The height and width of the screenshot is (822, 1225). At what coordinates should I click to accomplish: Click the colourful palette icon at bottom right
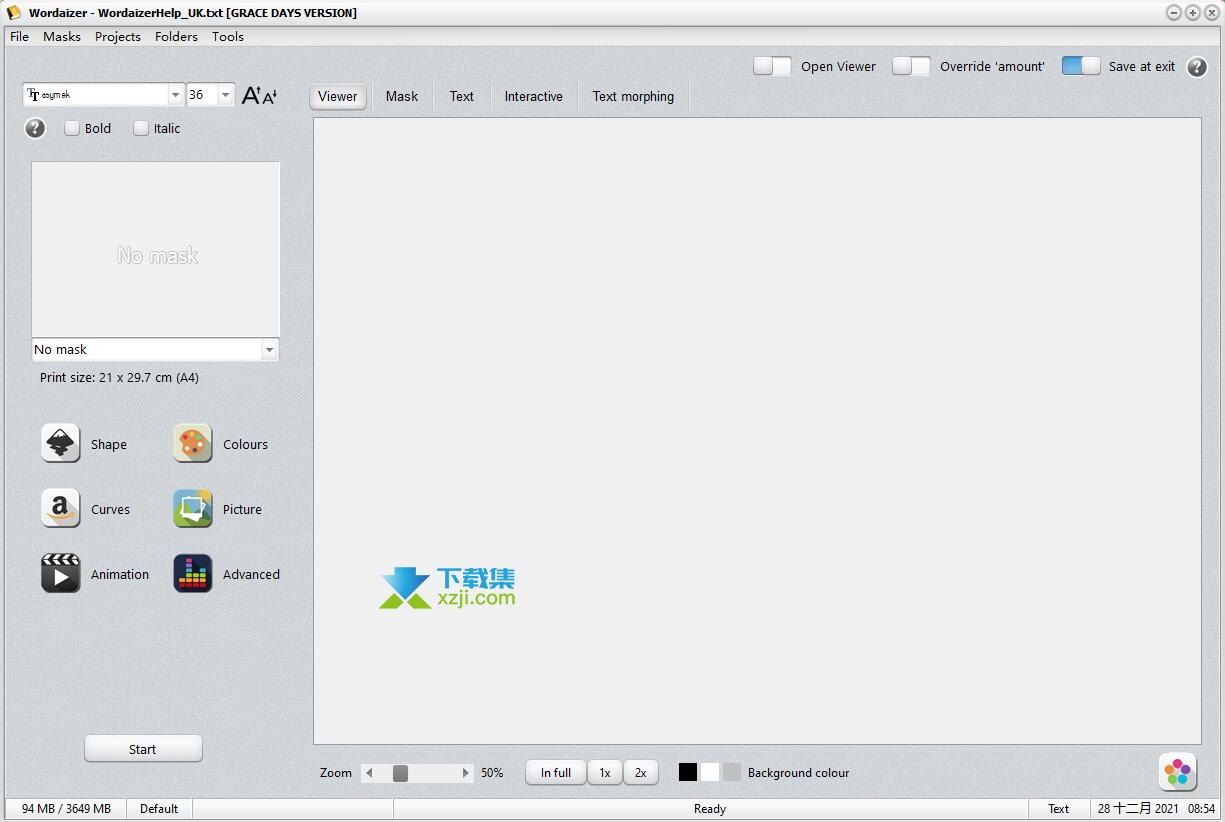click(x=1178, y=771)
